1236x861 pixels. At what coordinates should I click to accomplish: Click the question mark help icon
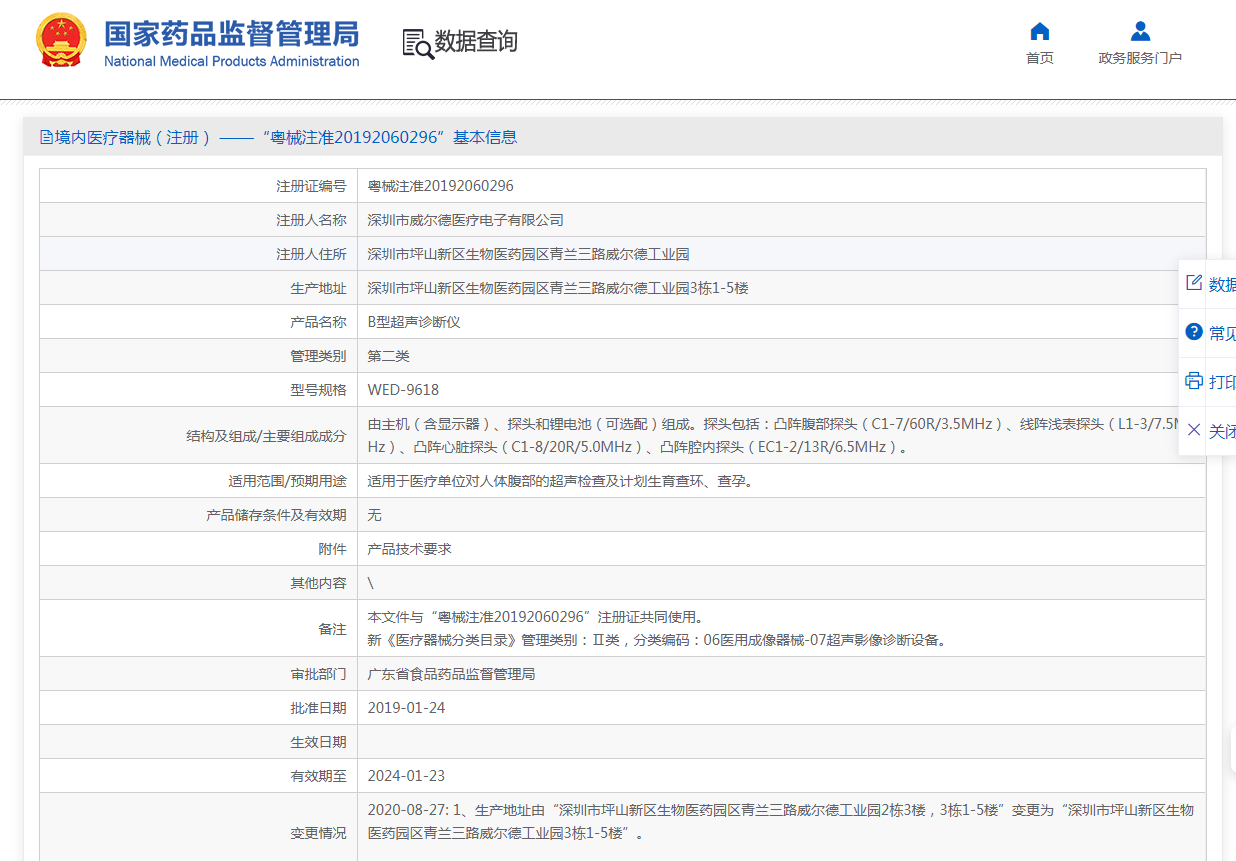click(x=1194, y=332)
